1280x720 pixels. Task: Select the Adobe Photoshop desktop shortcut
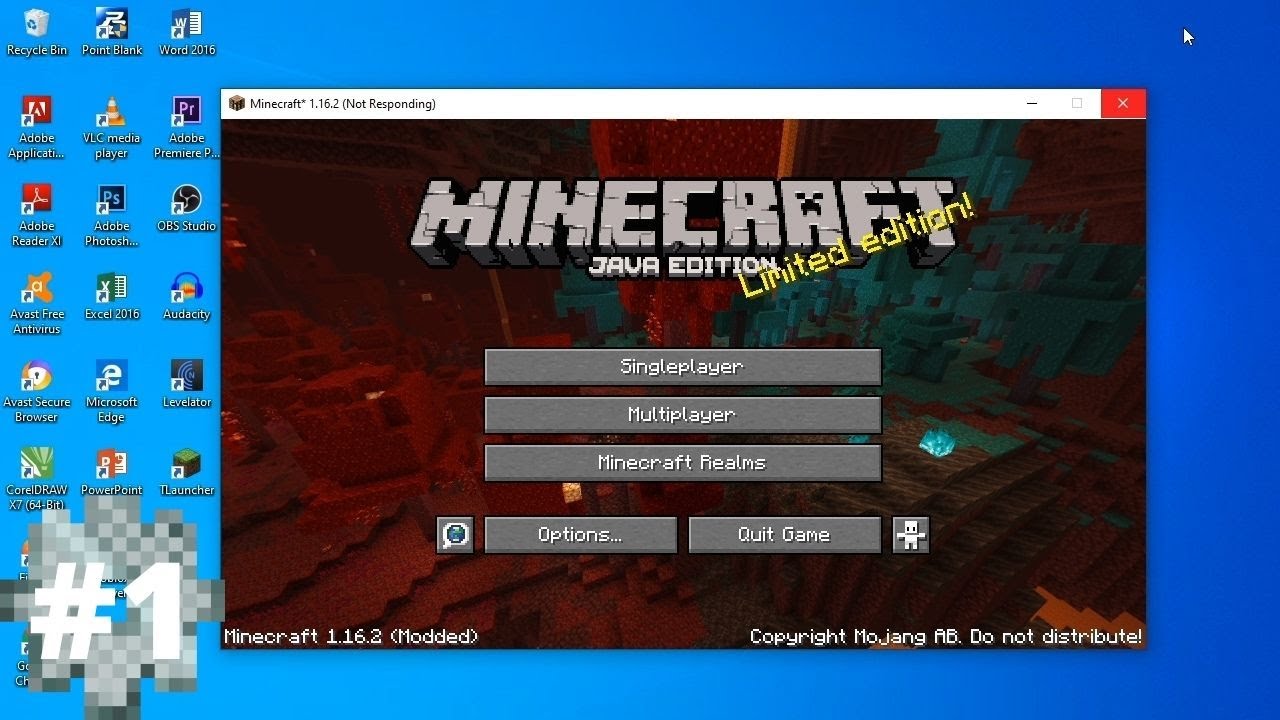tap(112, 216)
